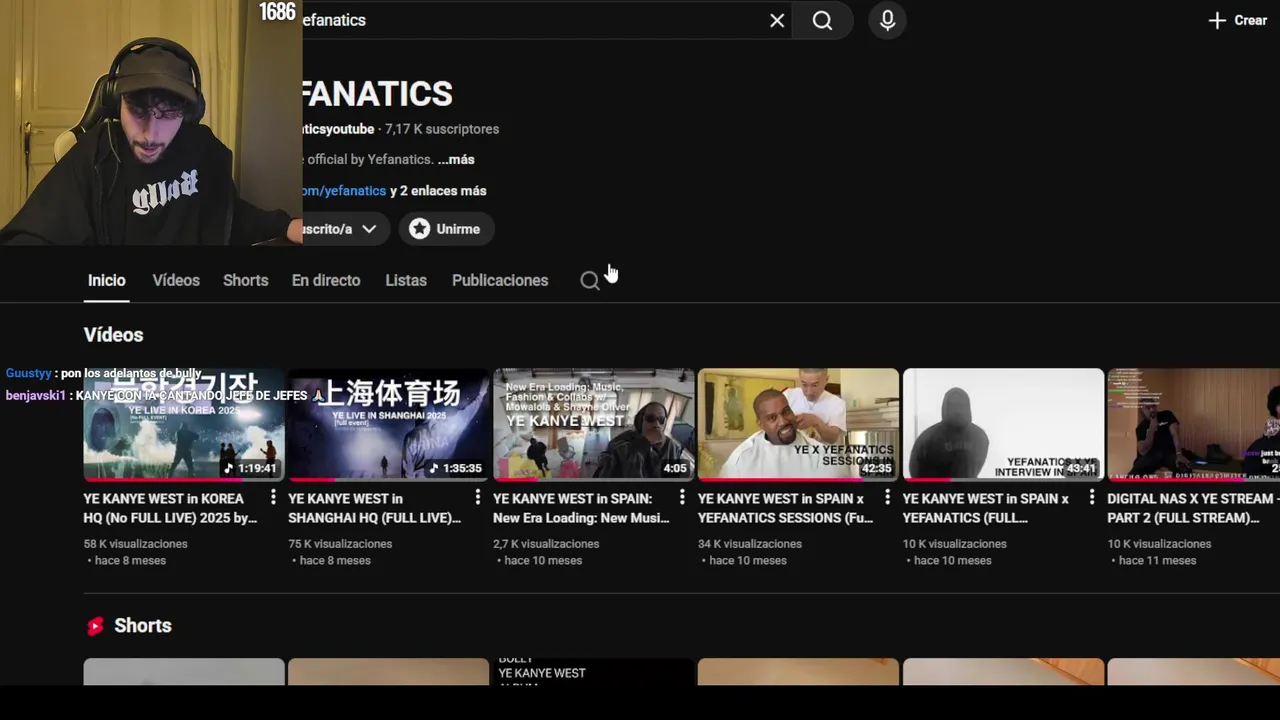
Task: Click title 'YE KANYE WEST in SPAIN: New Era Loading'
Action: coord(581,508)
